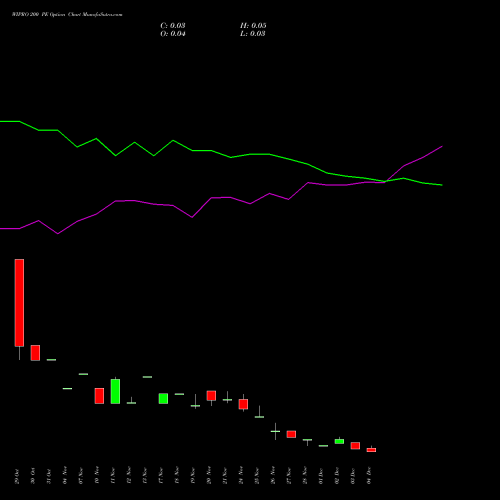Select the green candle for 02 Dec

339,441
